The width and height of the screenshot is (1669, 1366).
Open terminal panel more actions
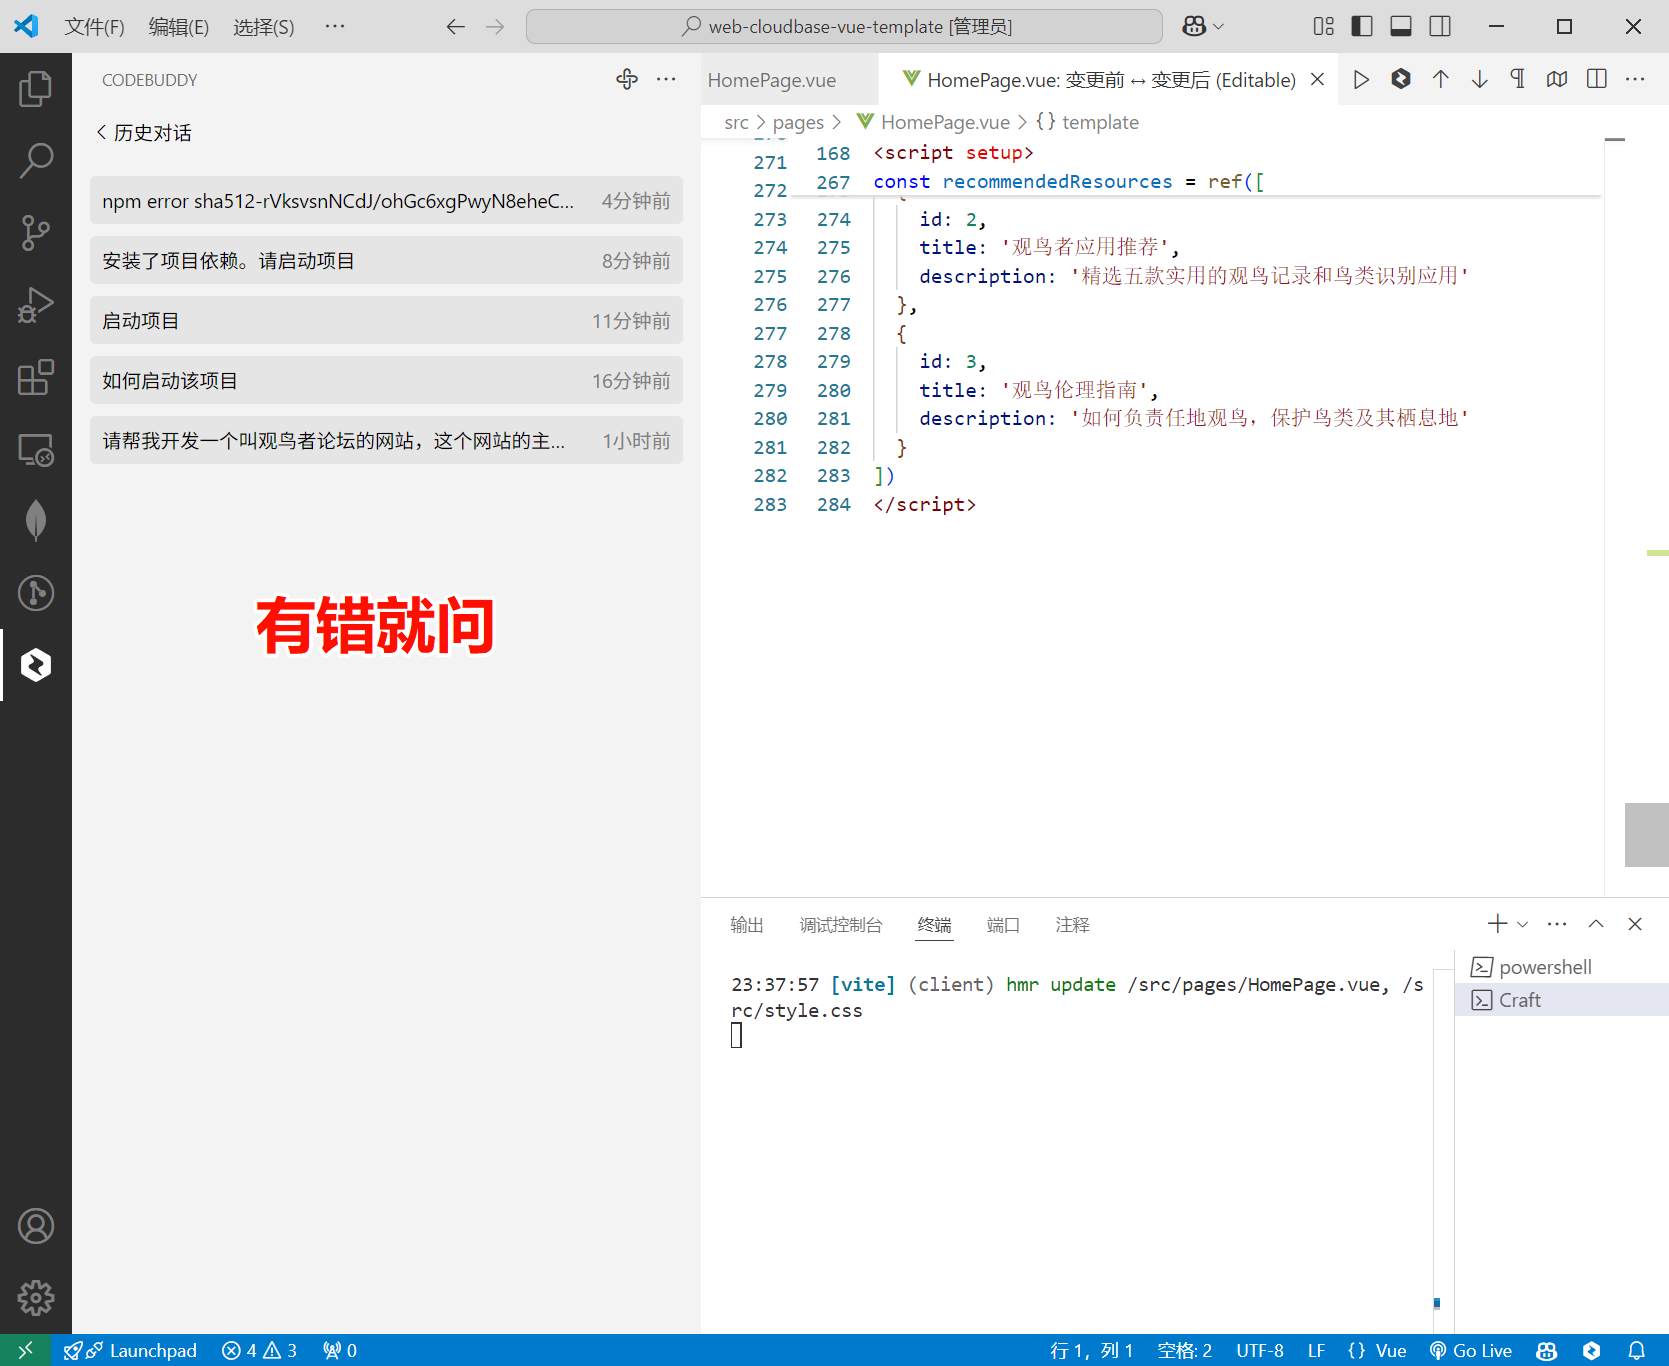(x=1557, y=924)
